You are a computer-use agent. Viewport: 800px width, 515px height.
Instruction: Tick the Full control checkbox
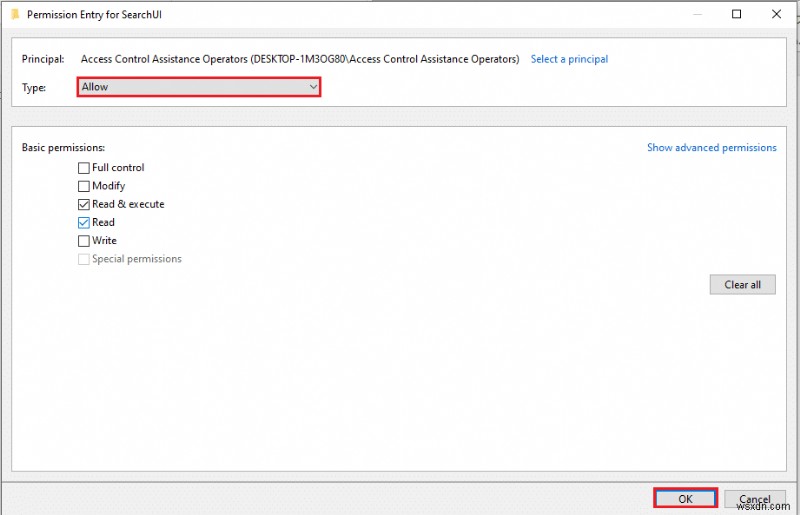coord(84,168)
